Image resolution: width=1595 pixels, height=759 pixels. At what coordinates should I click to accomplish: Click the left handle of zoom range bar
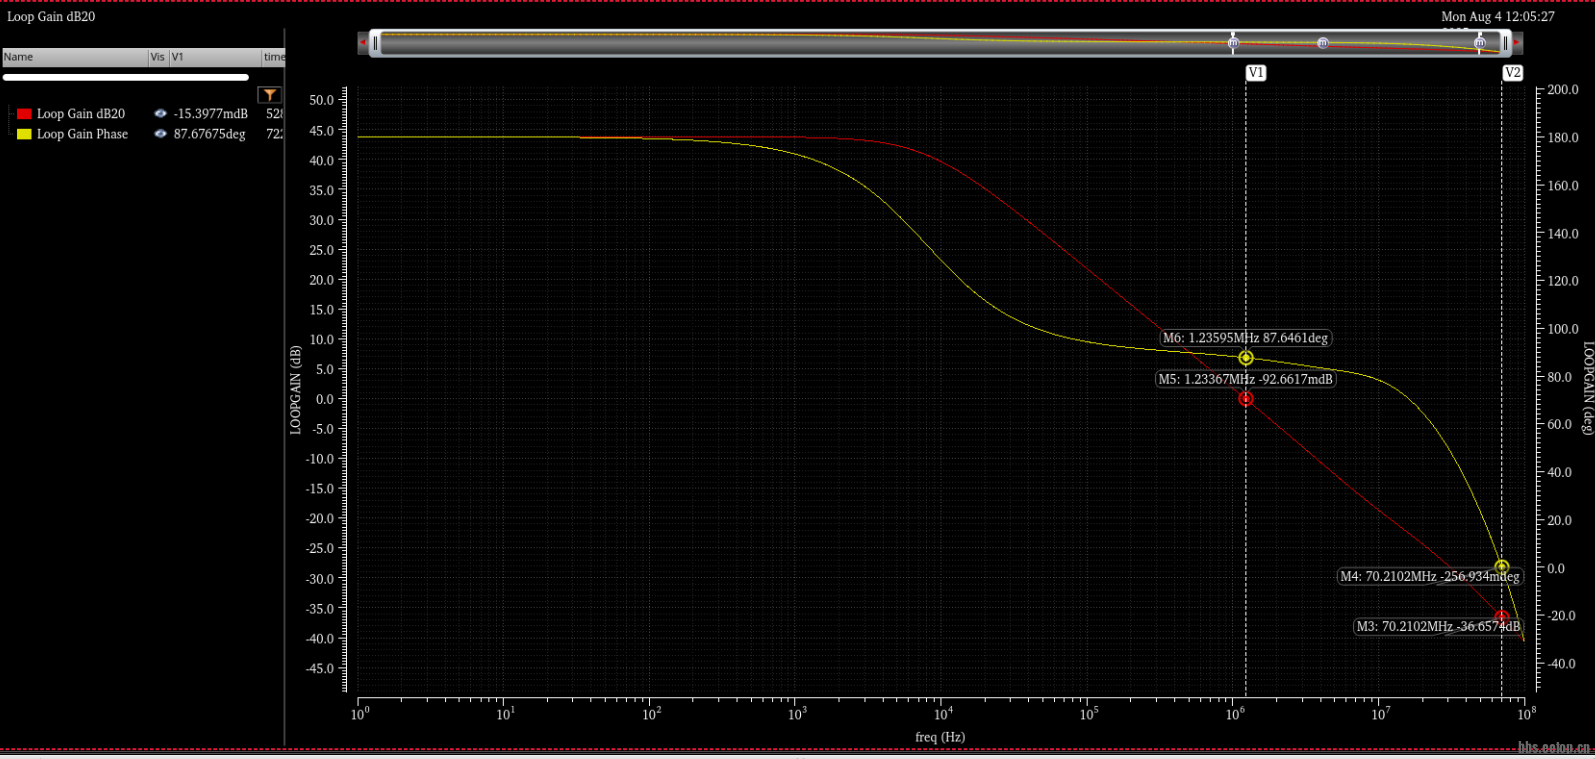(x=375, y=43)
